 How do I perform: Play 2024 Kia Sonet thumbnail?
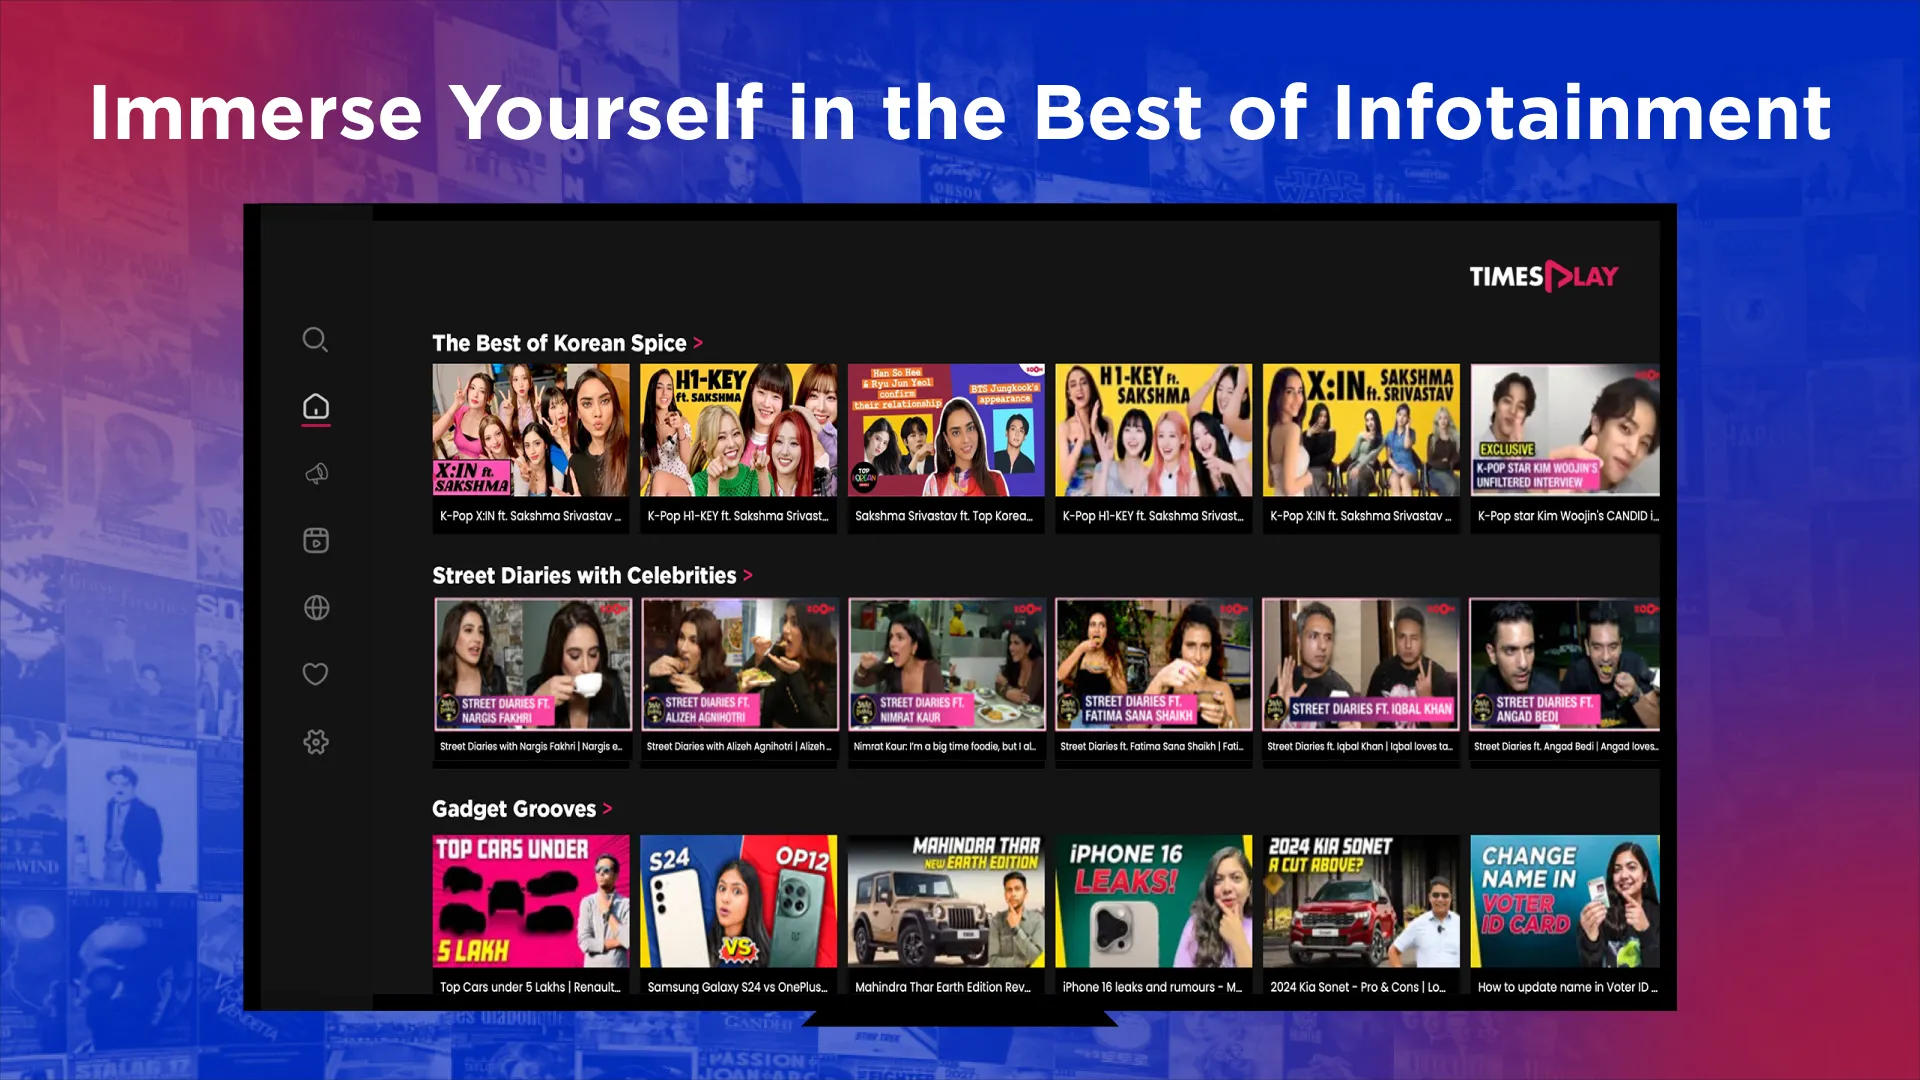(1361, 901)
